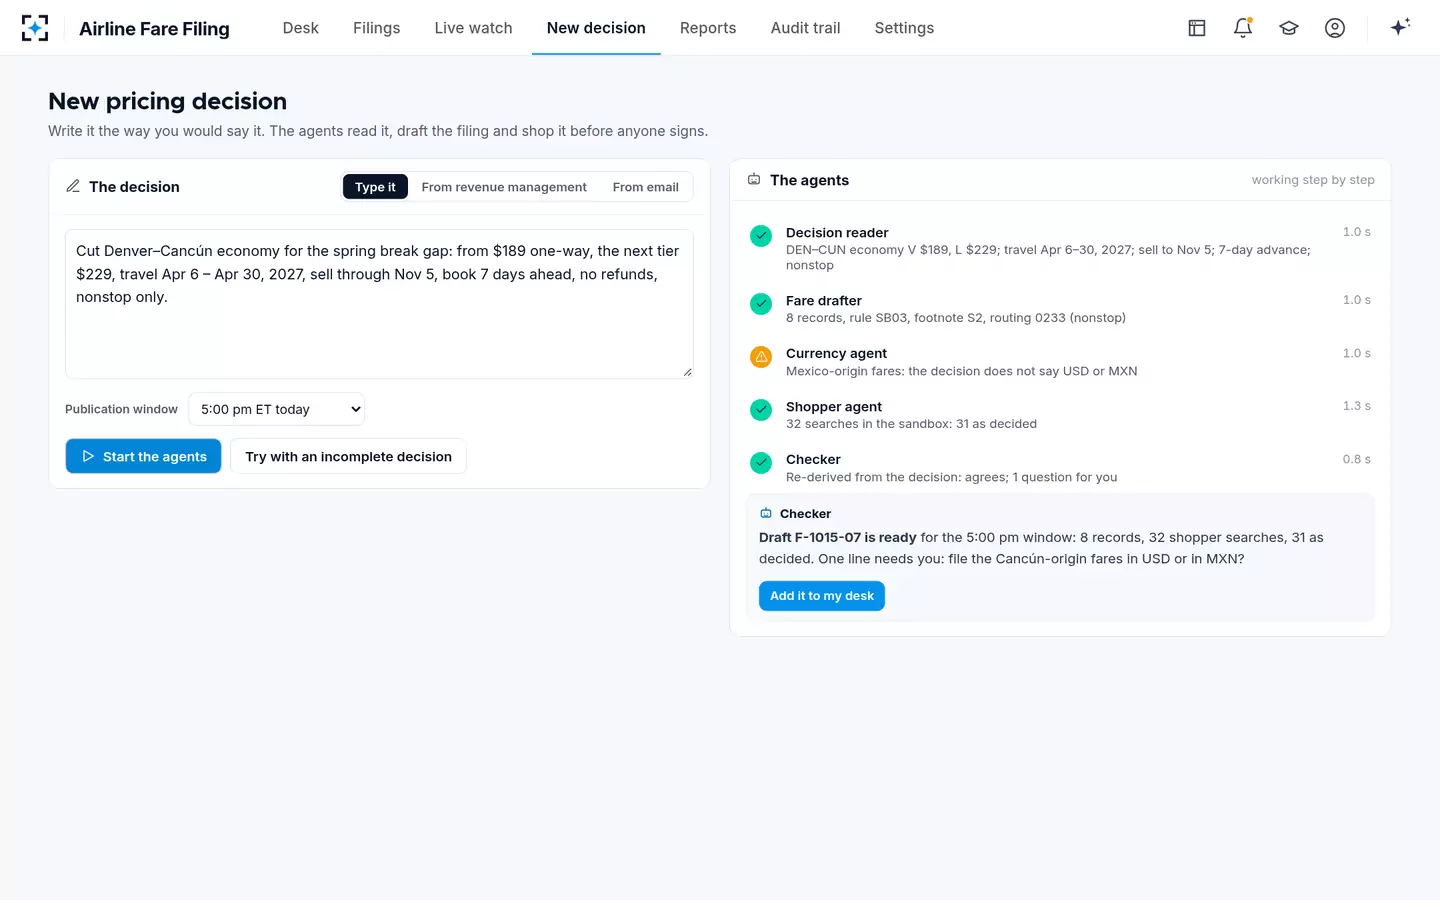Click the robot icon beside The agents
The image size is (1440, 900).
pos(754,179)
